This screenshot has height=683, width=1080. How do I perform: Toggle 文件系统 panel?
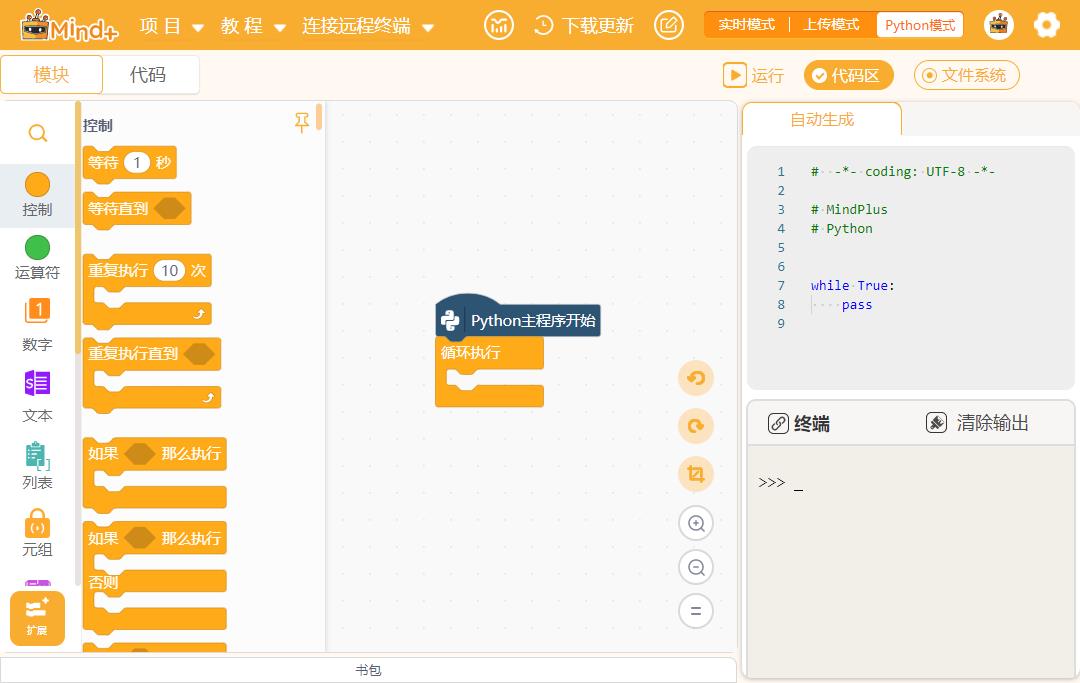pos(966,75)
